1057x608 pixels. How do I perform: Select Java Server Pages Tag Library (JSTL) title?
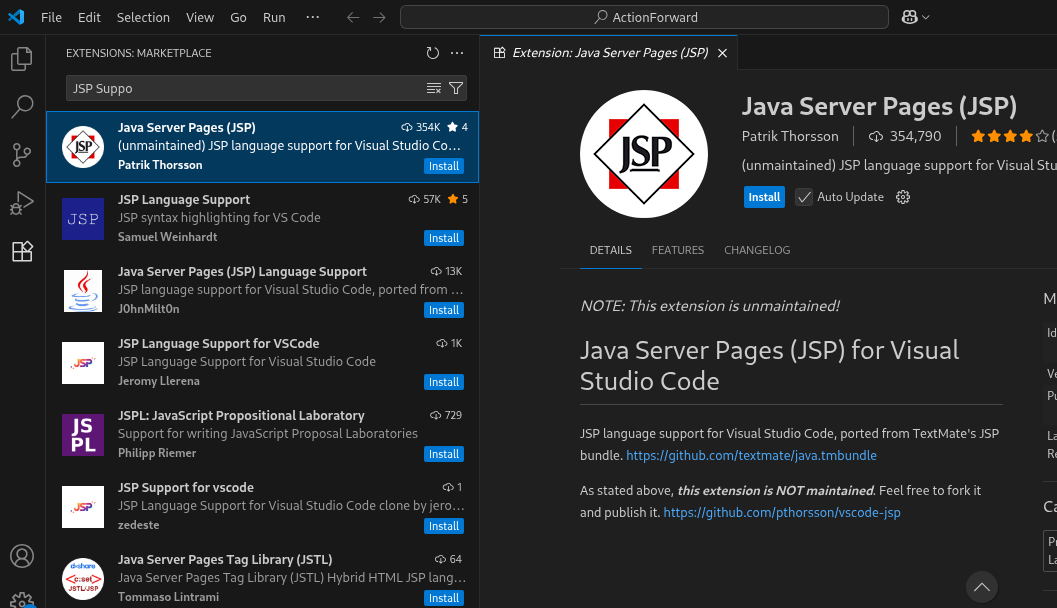click(x=225, y=560)
